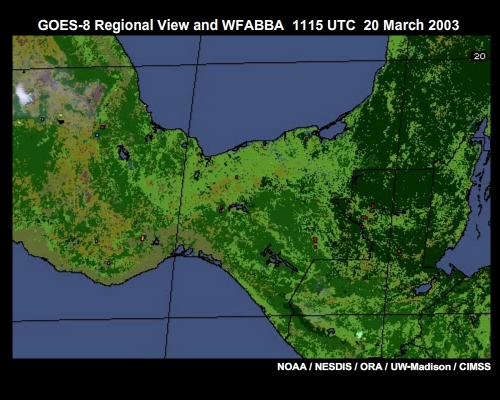Click the cyan fire pixel marker on the map
The width and height of the screenshot is (500, 400).
97,135
